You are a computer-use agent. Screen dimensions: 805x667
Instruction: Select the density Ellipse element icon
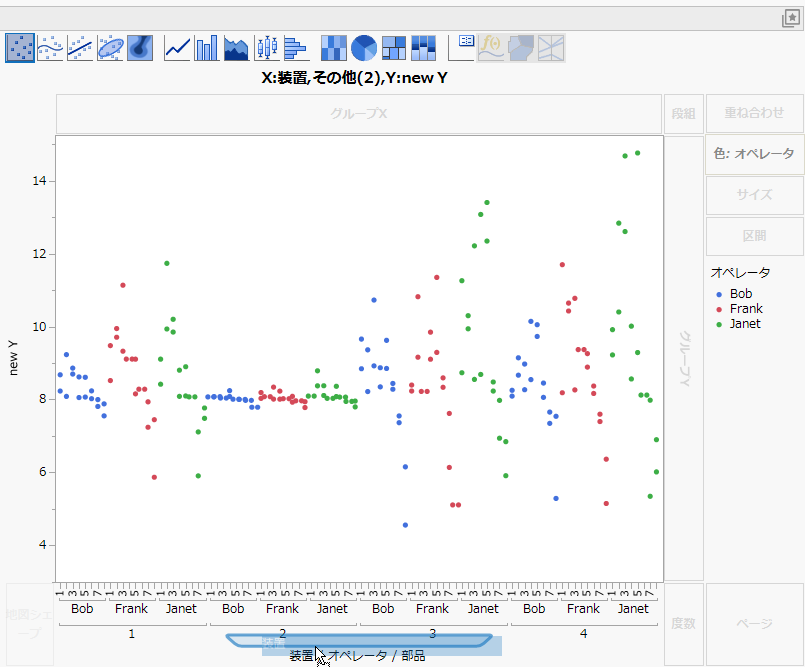click(110, 48)
